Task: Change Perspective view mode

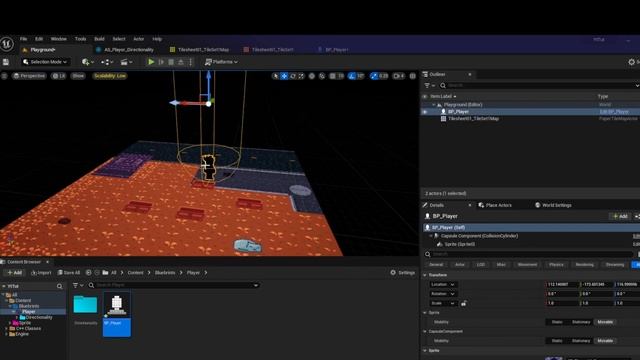Action: tap(29, 76)
